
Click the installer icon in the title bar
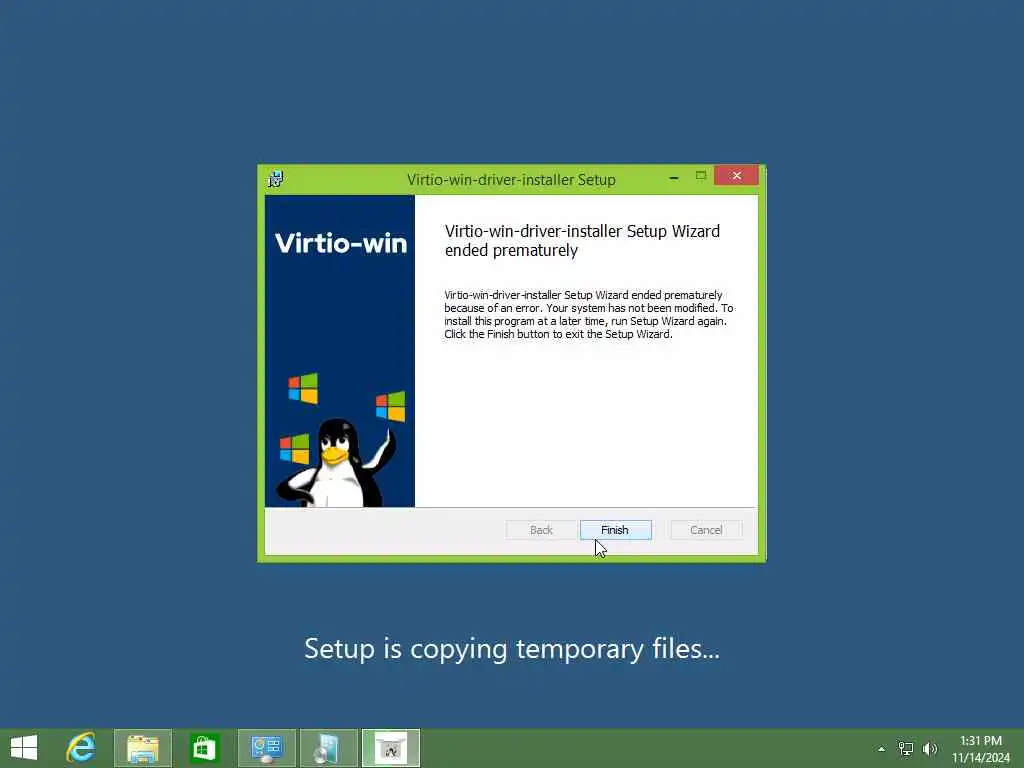tap(276, 178)
